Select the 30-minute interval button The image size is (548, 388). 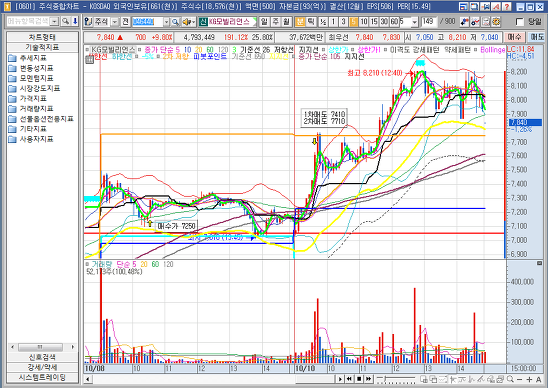coord(384,22)
